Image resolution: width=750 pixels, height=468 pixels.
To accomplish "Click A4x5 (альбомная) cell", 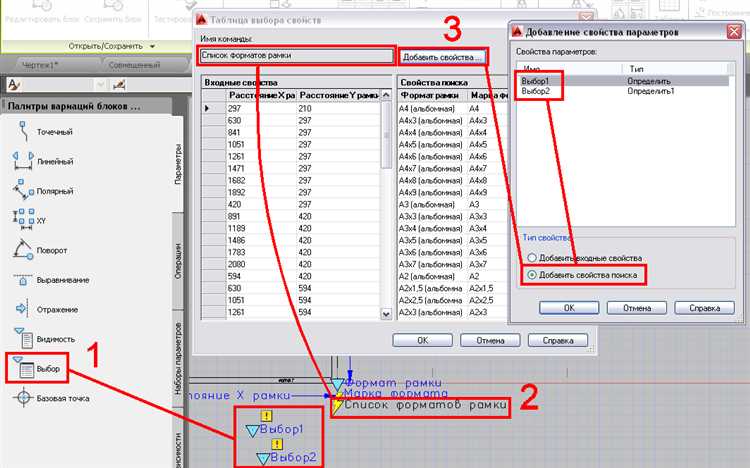I will point(431,145).
